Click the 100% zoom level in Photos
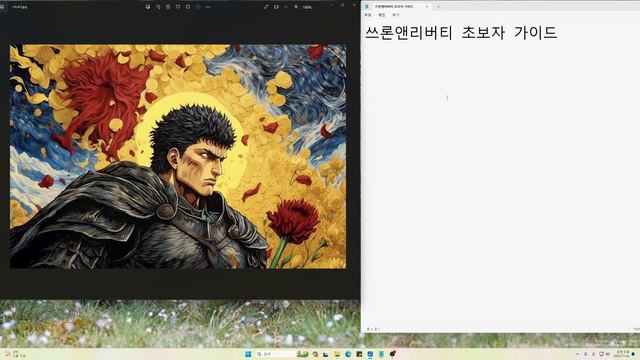640x360 pixels. [307, 7]
